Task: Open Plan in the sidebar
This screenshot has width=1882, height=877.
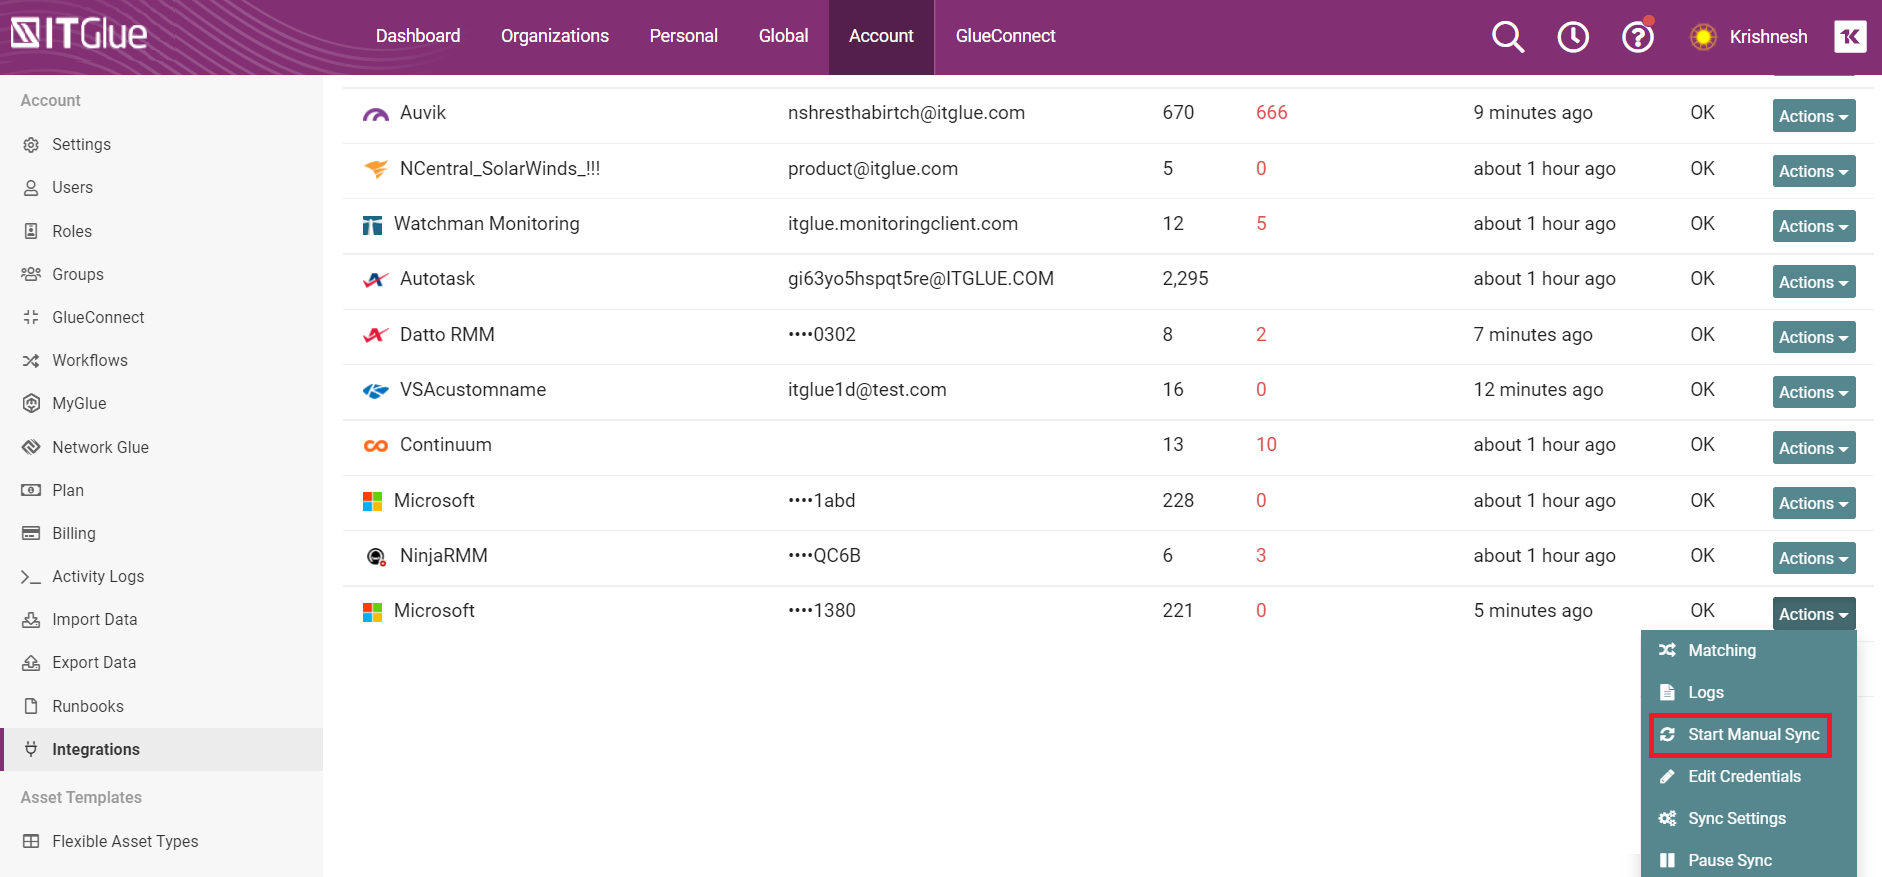Action: (68, 490)
